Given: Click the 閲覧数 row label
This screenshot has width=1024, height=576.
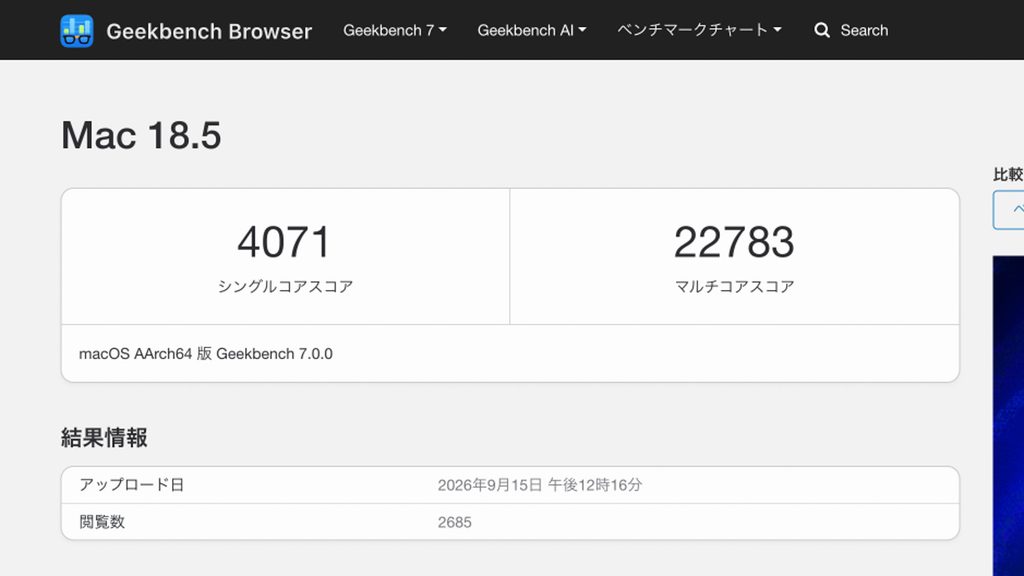Looking at the screenshot, I should pos(102,522).
